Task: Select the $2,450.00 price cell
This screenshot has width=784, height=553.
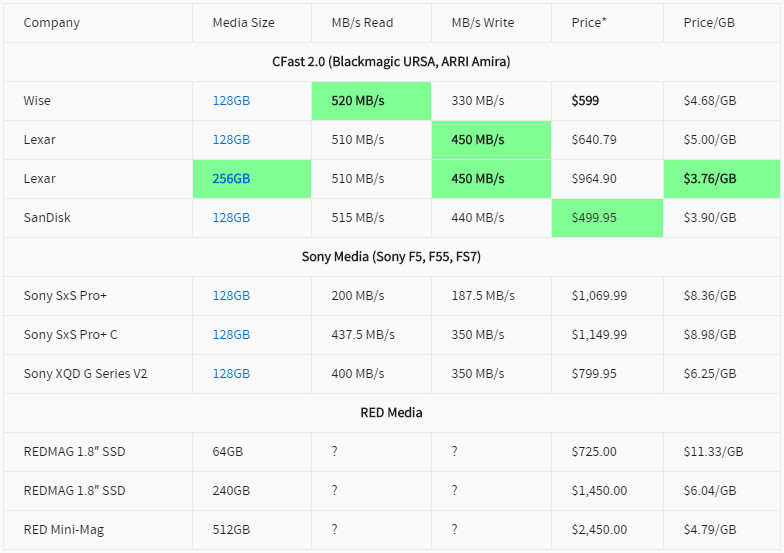Action: [599, 530]
